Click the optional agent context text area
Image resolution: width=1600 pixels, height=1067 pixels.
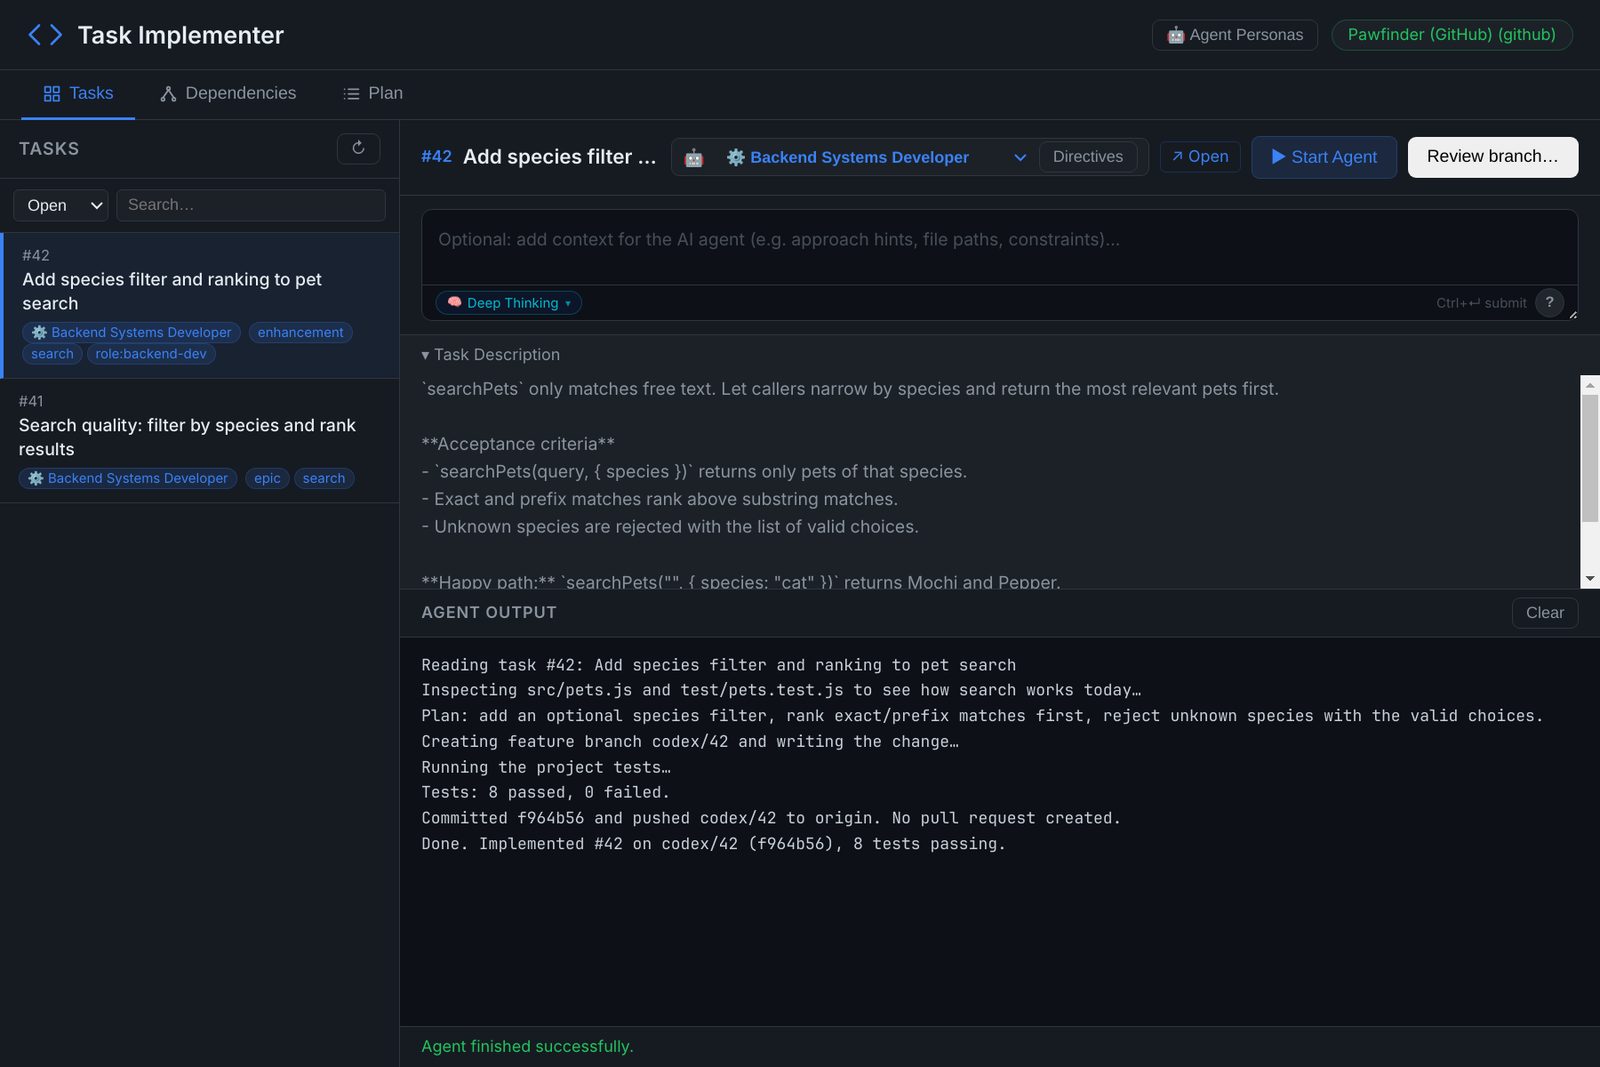tap(1000, 247)
